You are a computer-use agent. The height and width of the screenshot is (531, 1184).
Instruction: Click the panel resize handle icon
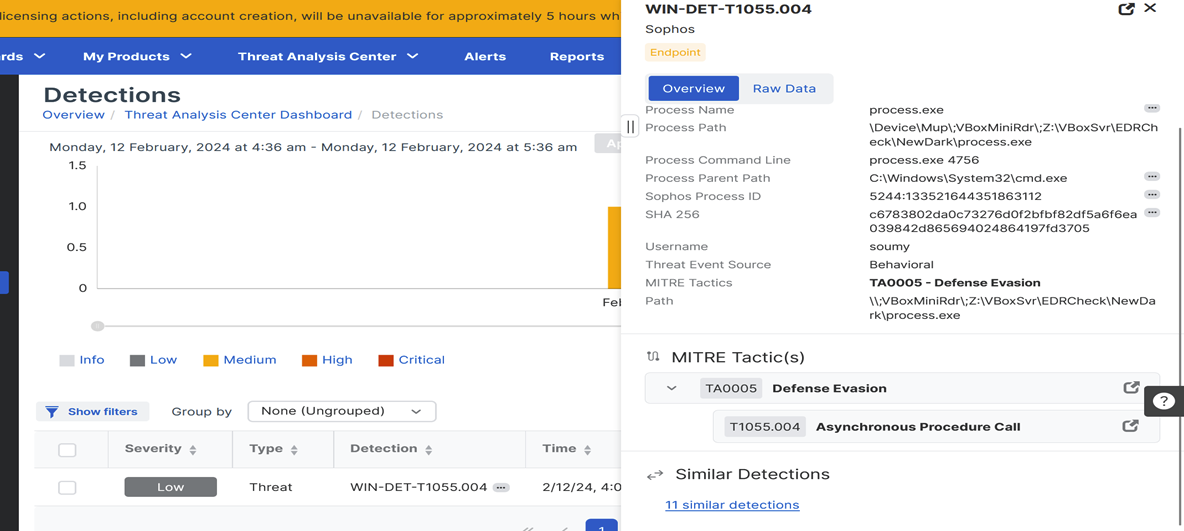[x=631, y=126]
